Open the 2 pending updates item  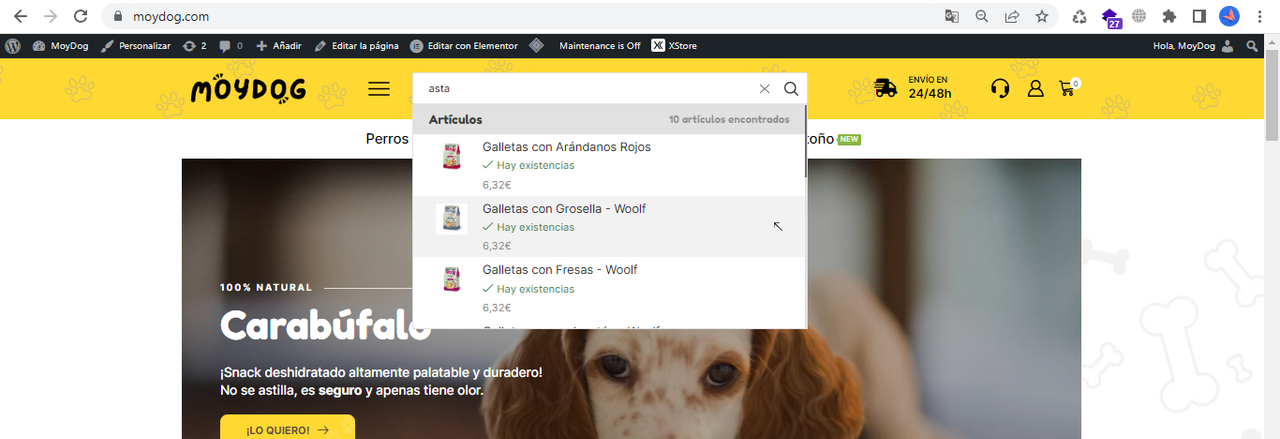[x=195, y=46]
